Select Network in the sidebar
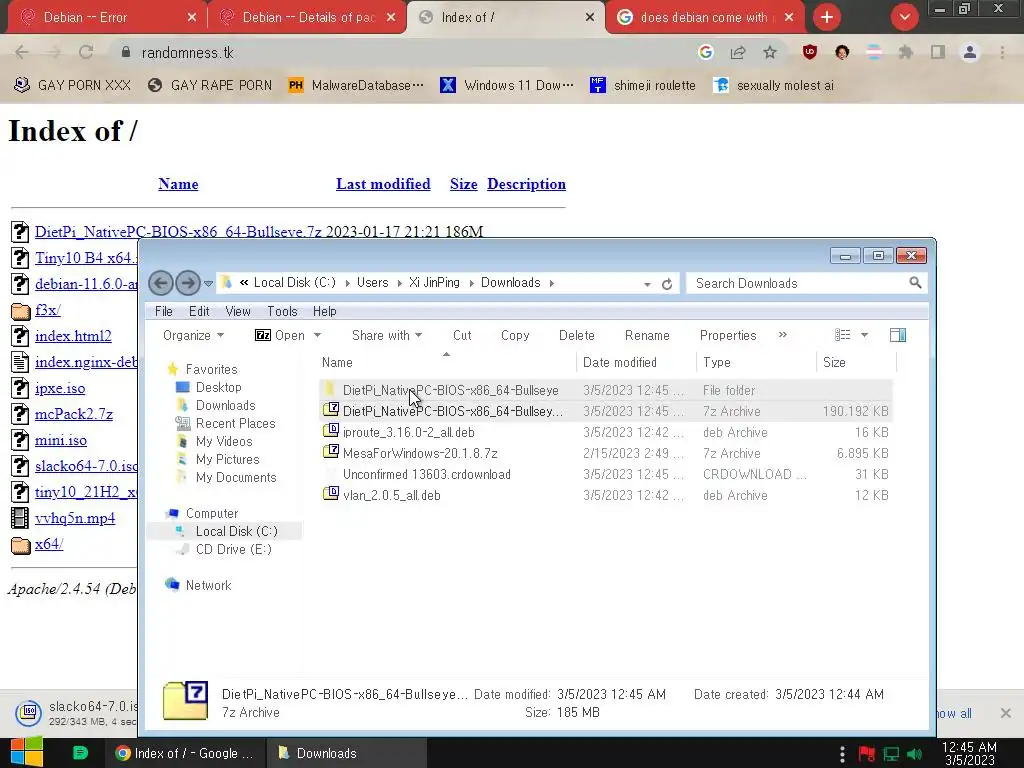The width and height of the screenshot is (1024, 768). click(x=208, y=585)
